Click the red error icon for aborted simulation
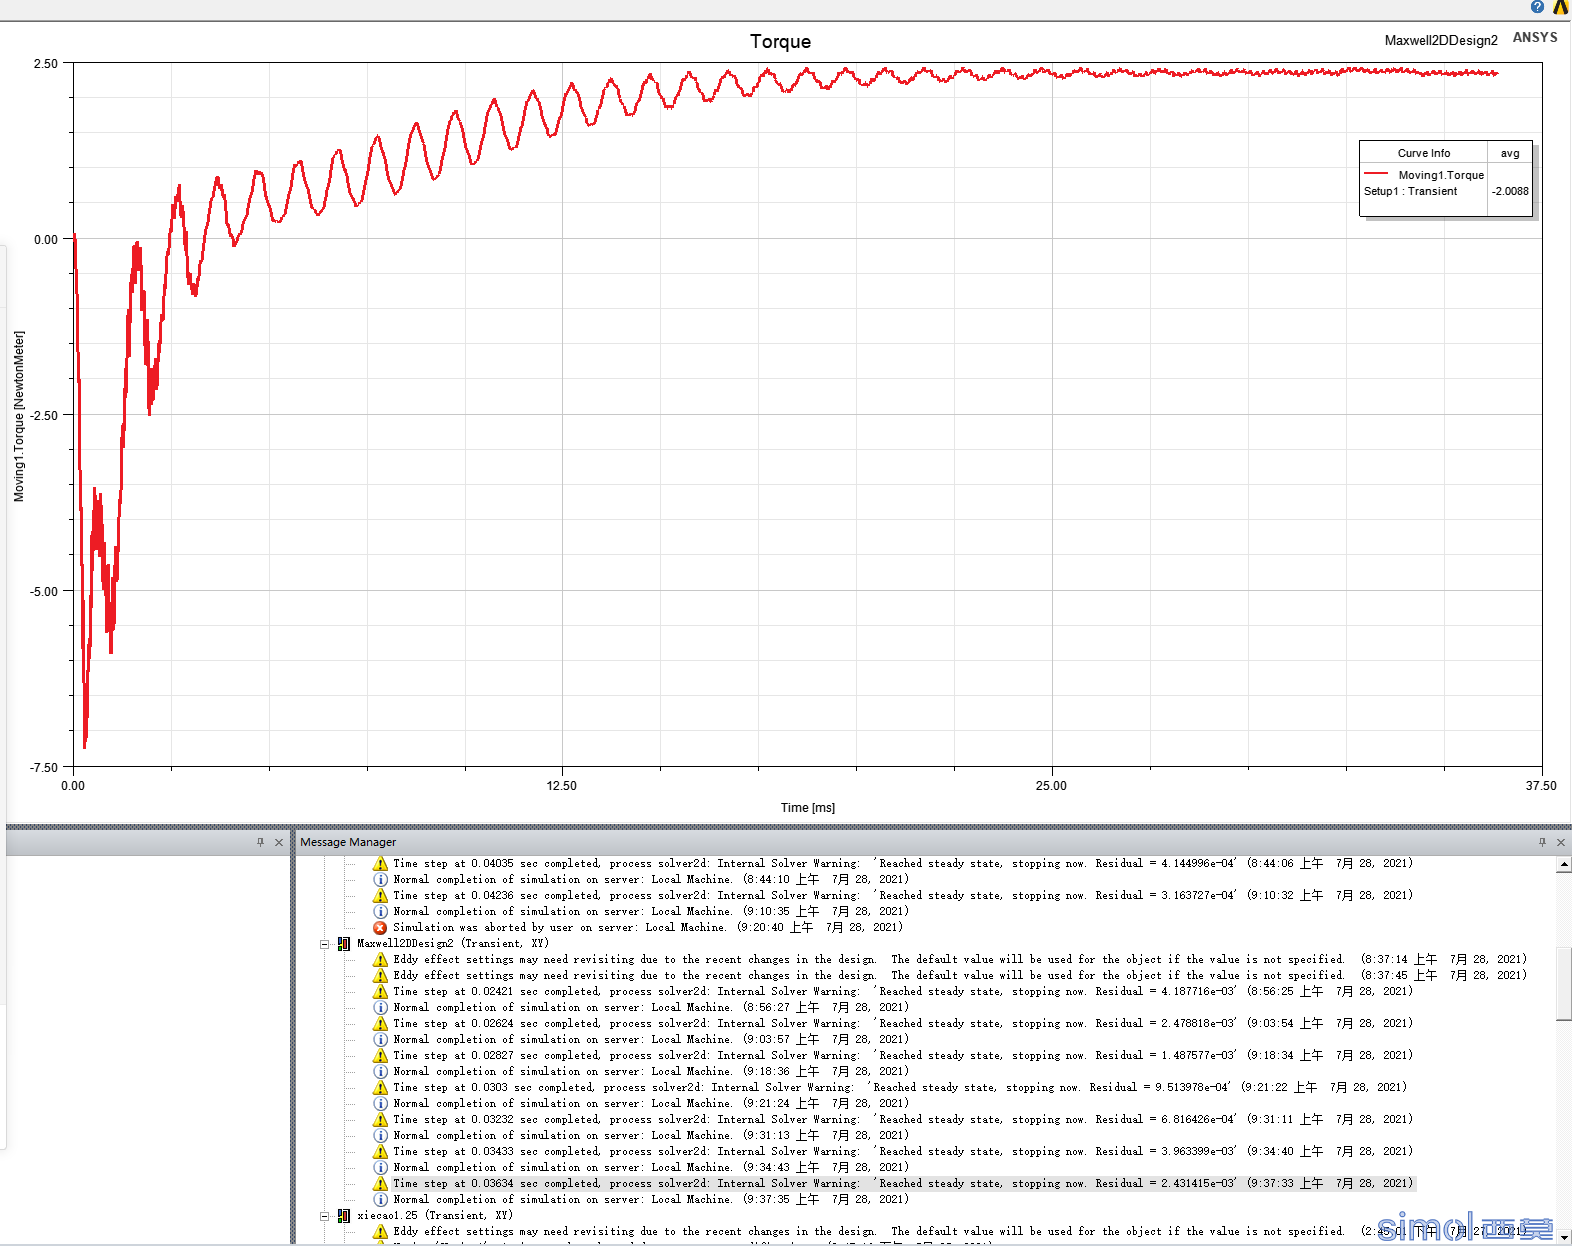 (x=380, y=927)
